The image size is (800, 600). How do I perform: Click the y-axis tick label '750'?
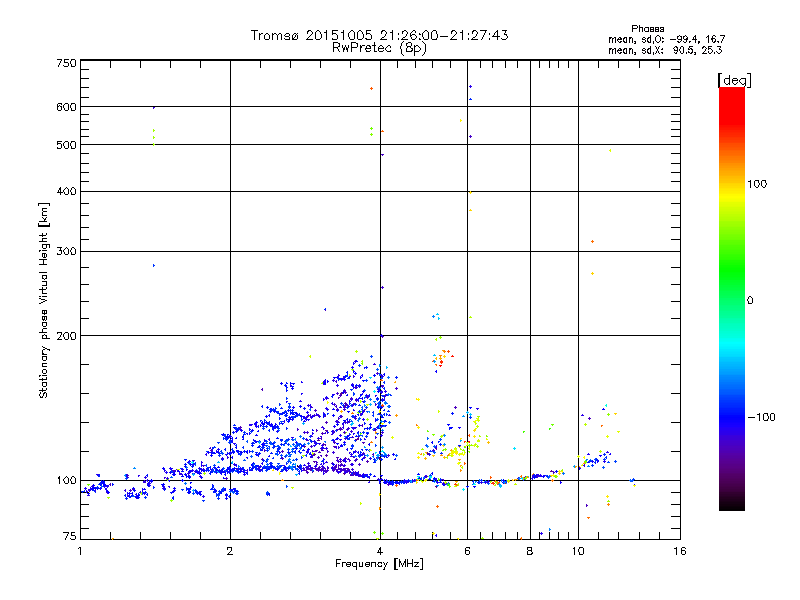pyautogui.click(x=66, y=63)
